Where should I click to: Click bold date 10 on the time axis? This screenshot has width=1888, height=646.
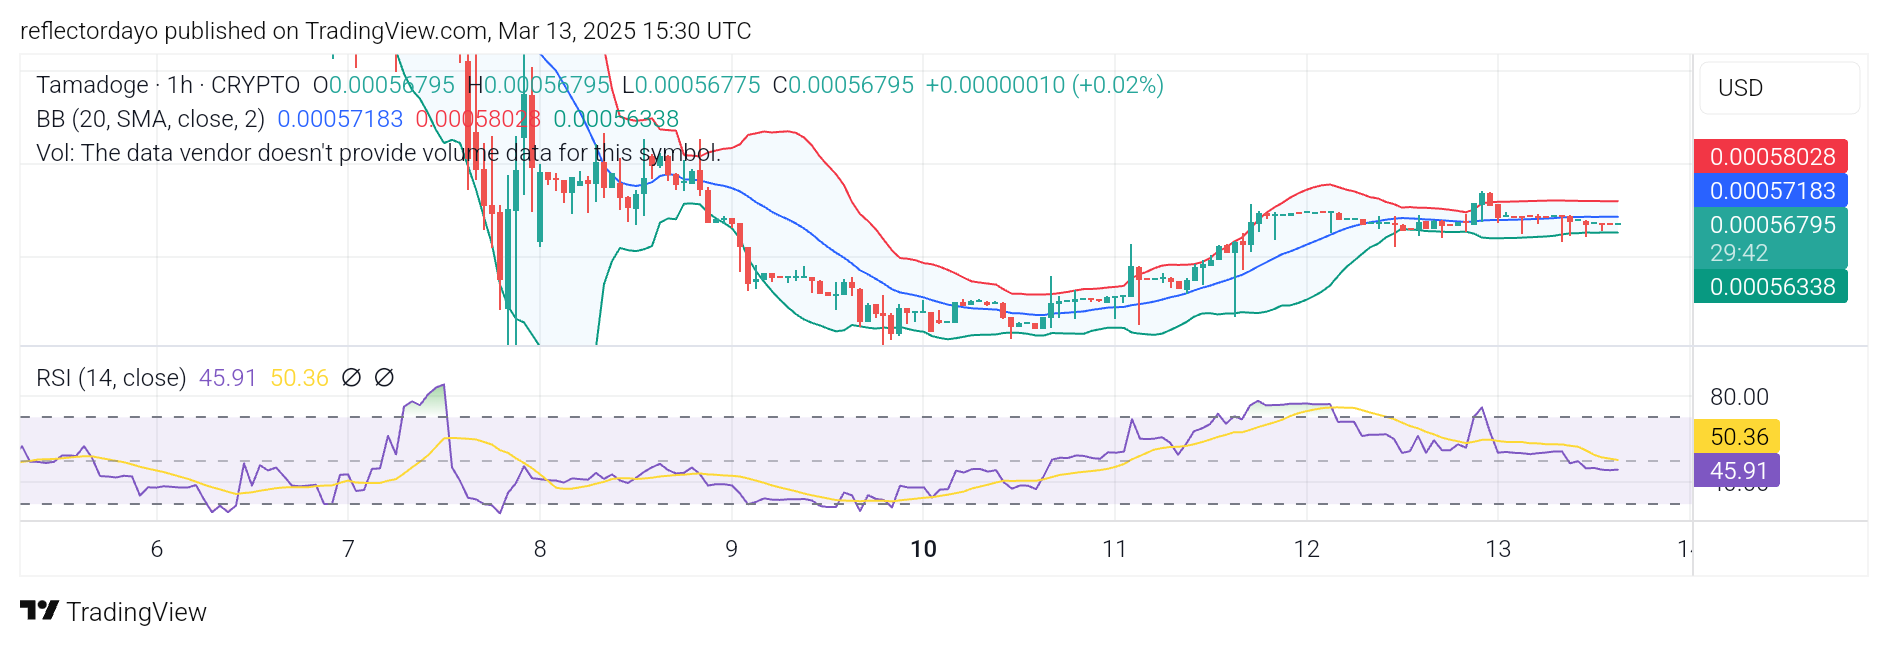(923, 549)
